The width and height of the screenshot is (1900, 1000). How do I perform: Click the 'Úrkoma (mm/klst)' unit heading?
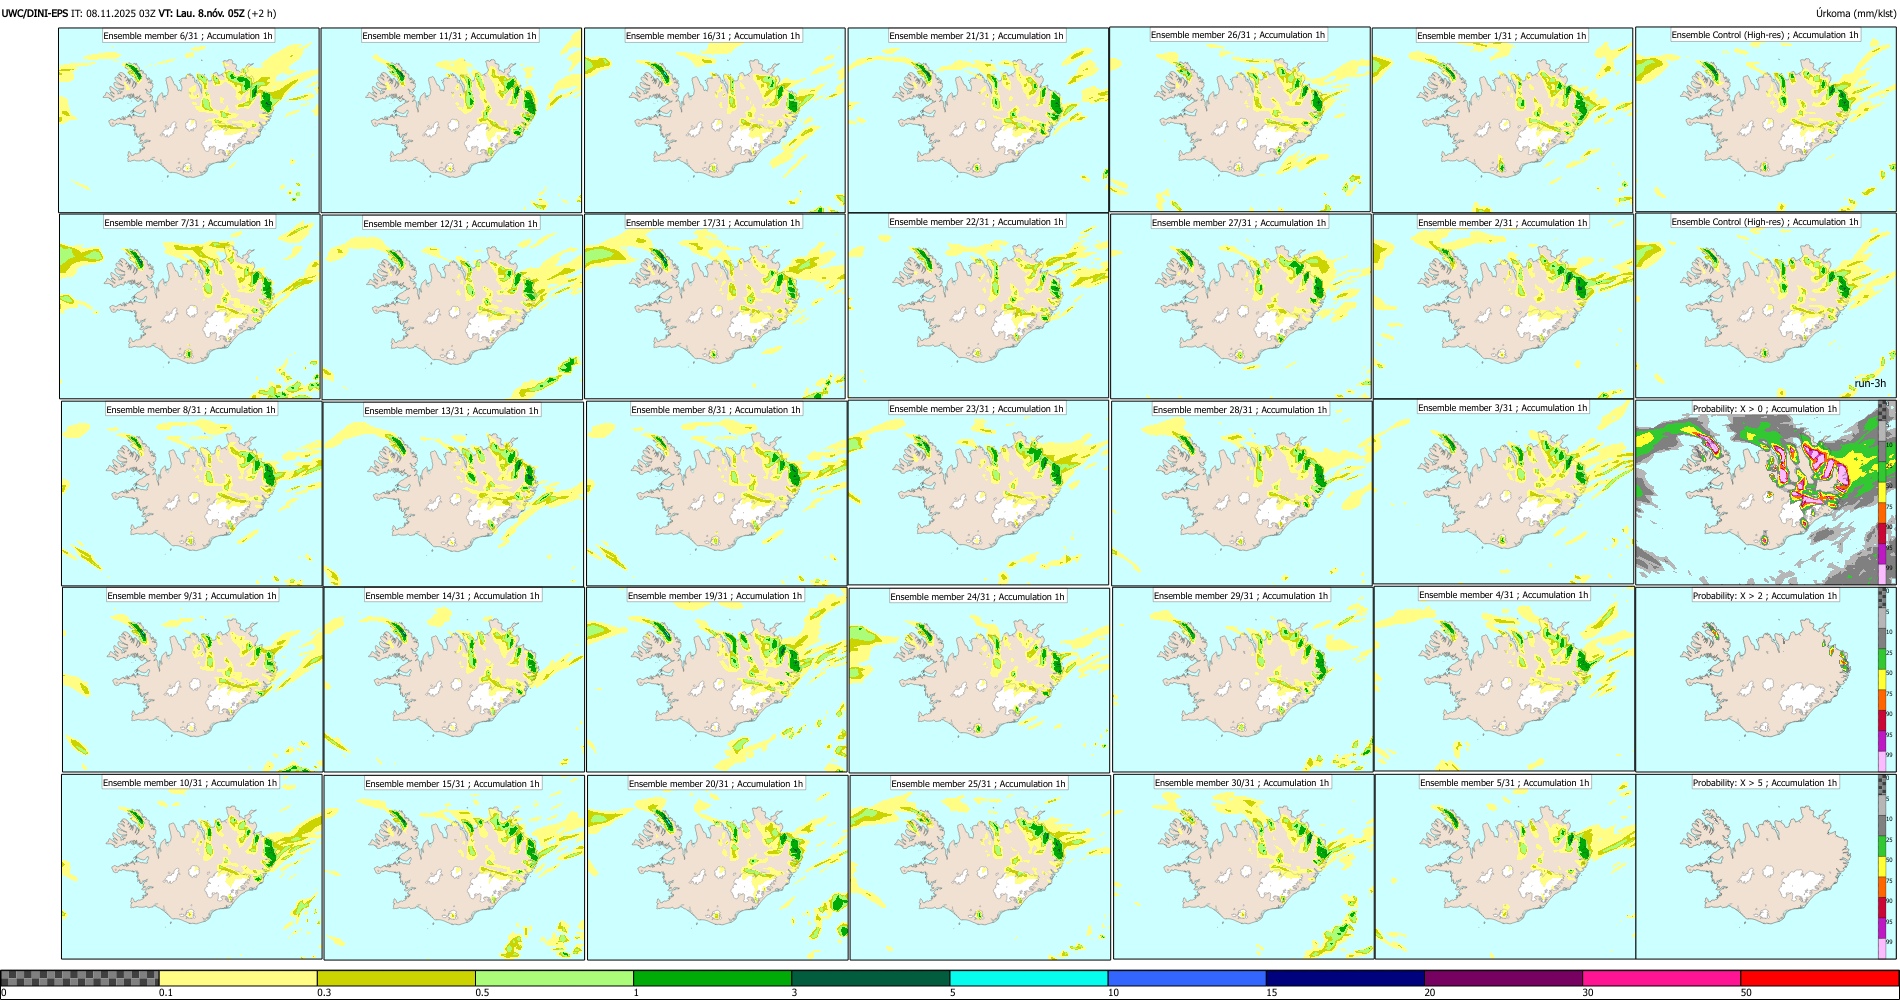(x=1855, y=13)
